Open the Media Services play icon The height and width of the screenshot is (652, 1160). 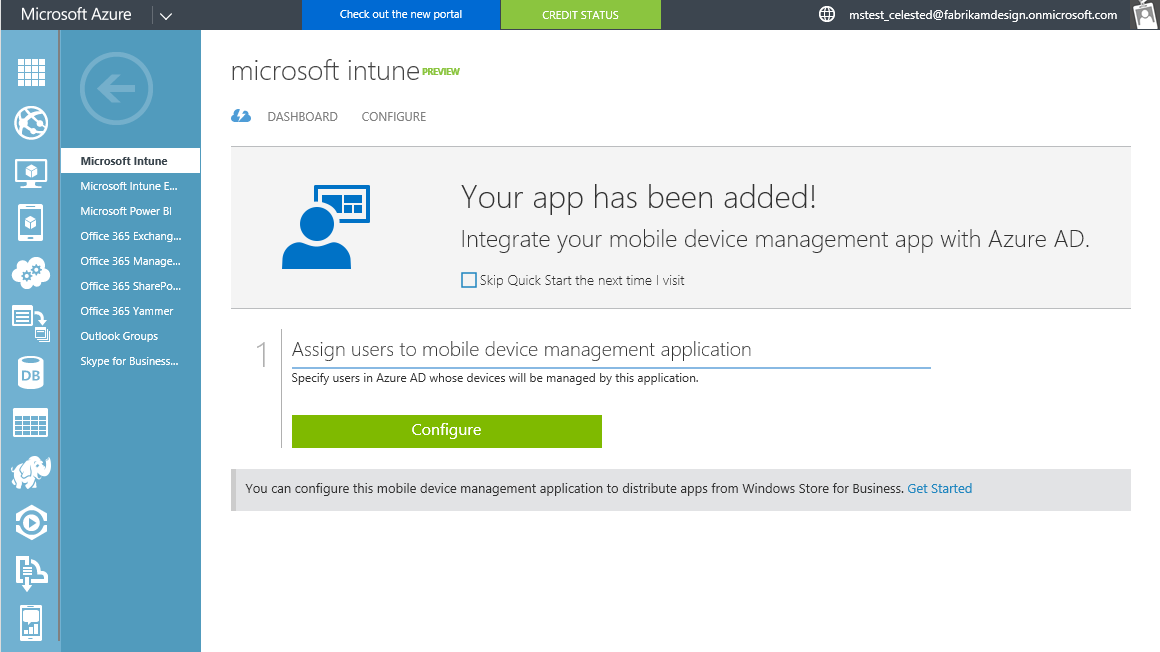[31, 522]
